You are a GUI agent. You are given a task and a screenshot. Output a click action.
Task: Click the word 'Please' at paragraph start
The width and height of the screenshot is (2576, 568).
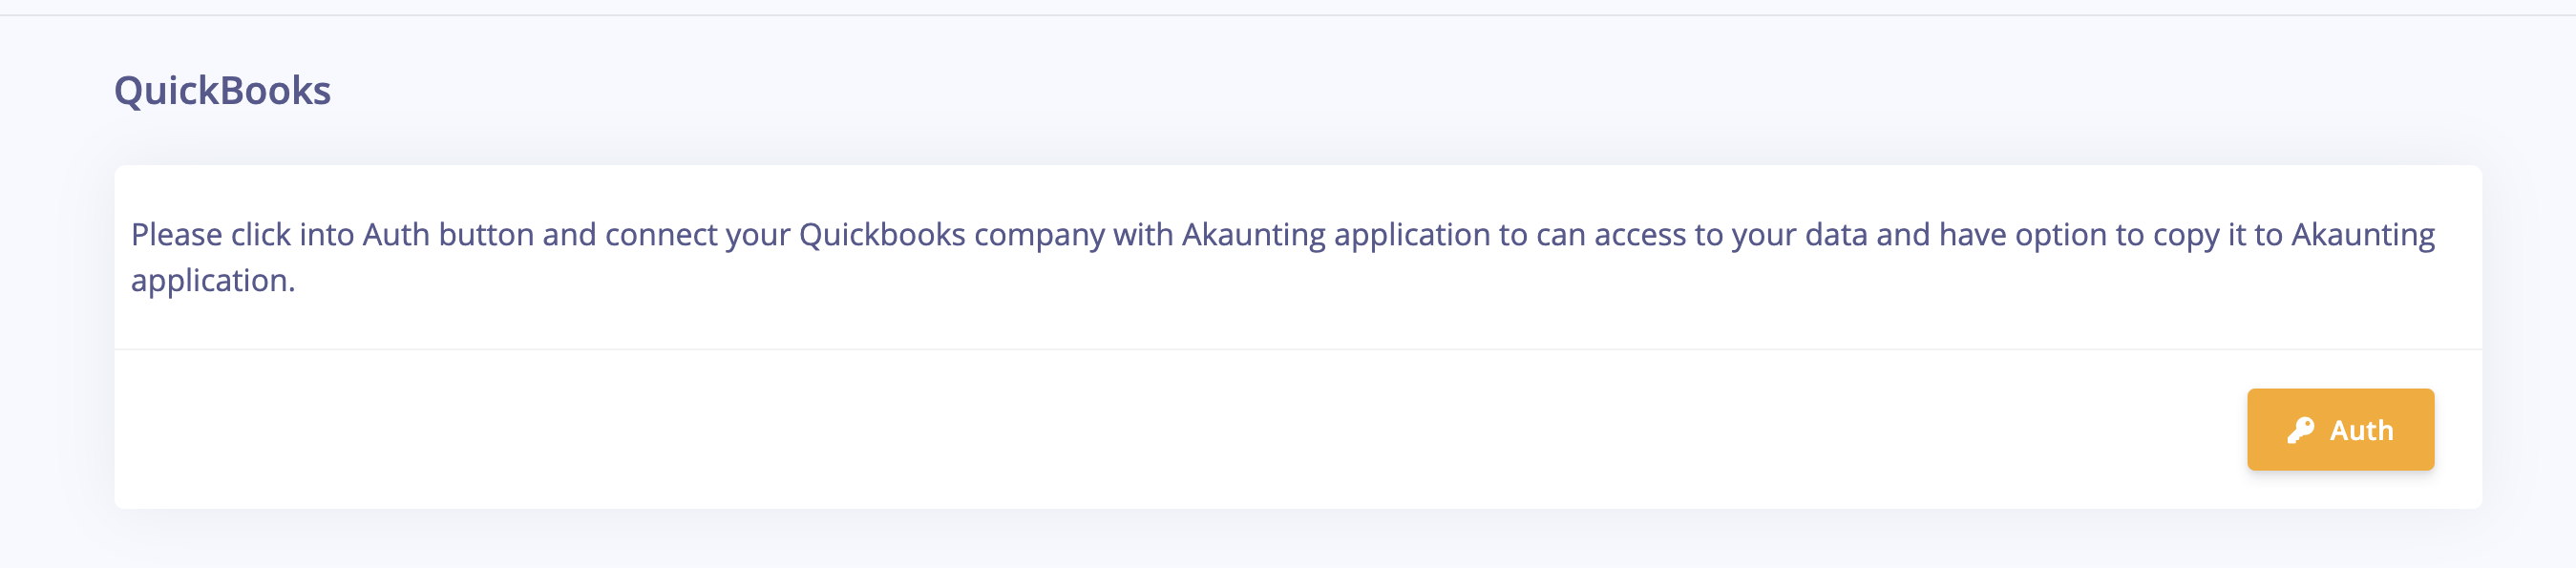[x=177, y=235]
